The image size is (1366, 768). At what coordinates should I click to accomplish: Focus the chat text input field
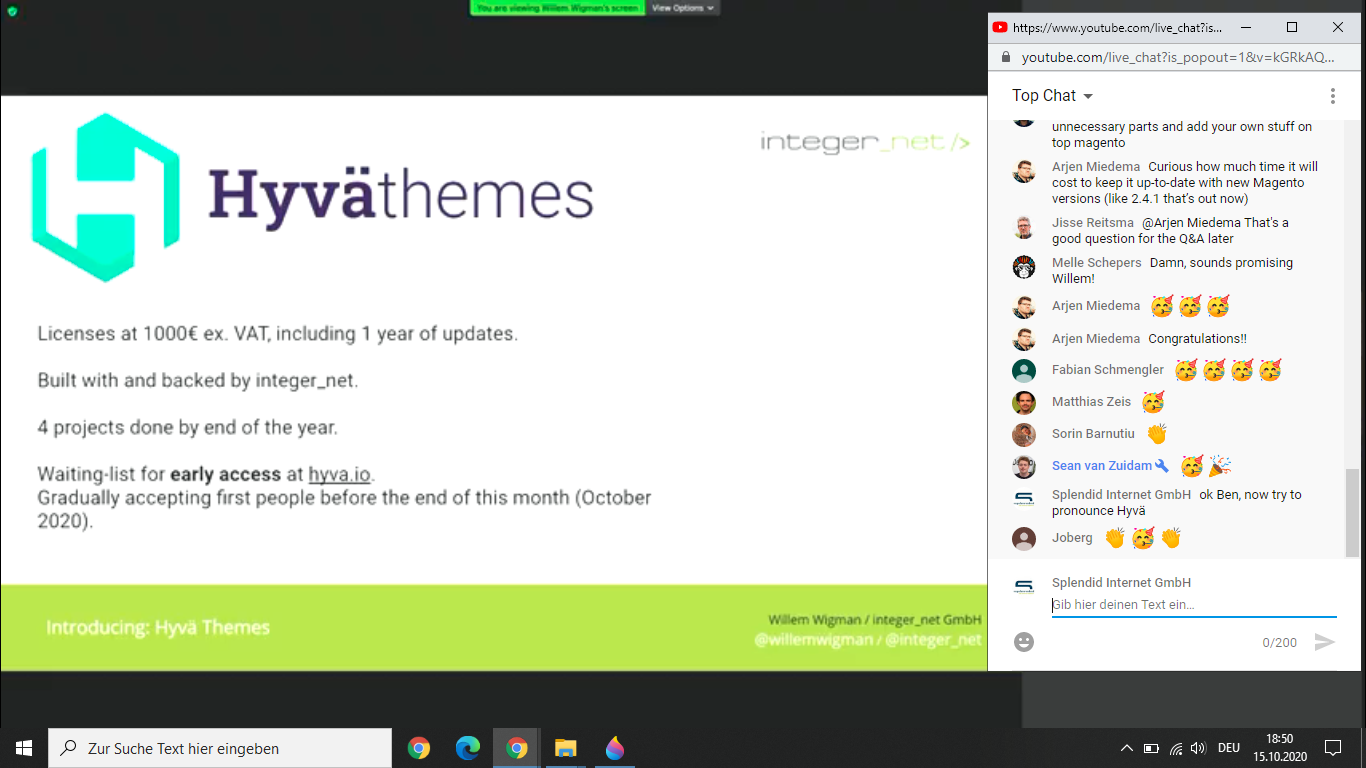[x=1194, y=605]
